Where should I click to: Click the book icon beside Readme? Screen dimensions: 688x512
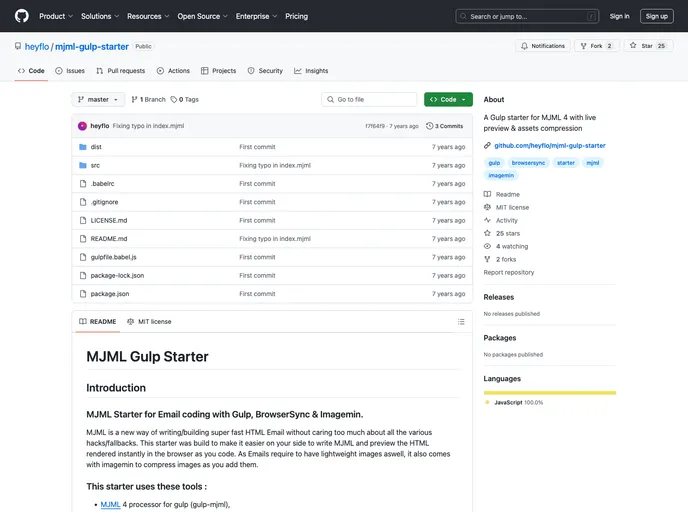point(487,194)
